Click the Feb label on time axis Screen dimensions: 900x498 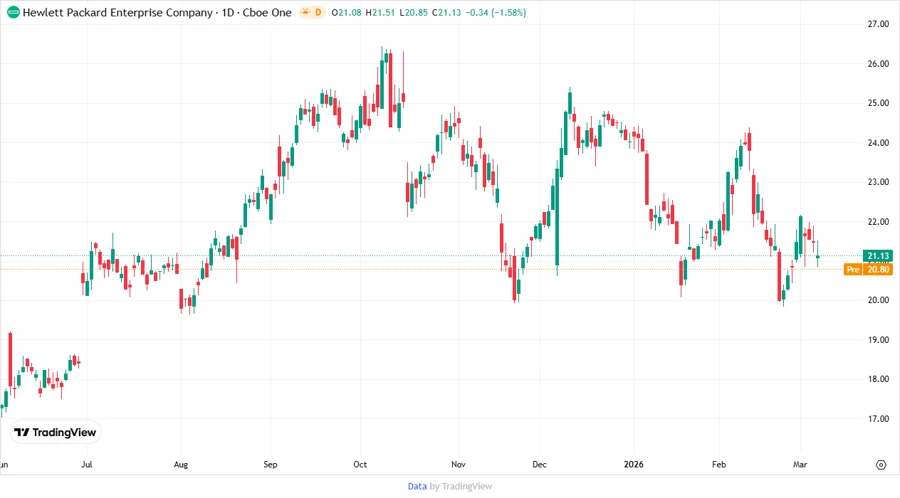719,465
